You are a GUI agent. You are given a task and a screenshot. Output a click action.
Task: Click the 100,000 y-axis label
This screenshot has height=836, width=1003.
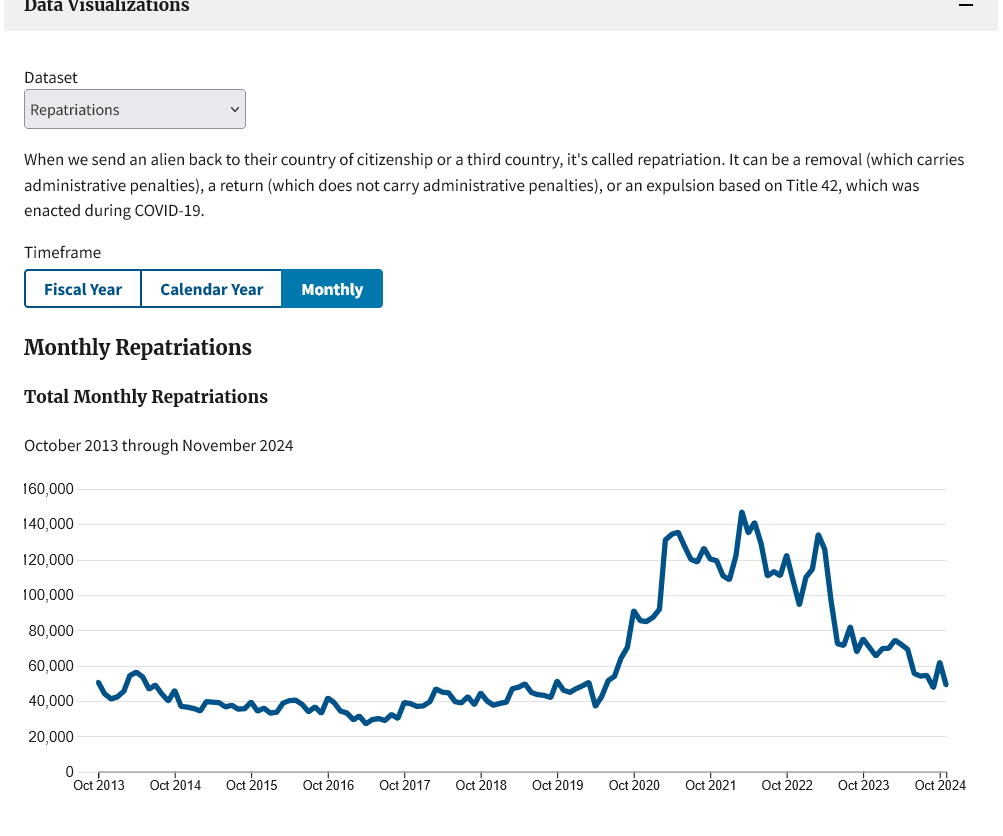click(49, 595)
